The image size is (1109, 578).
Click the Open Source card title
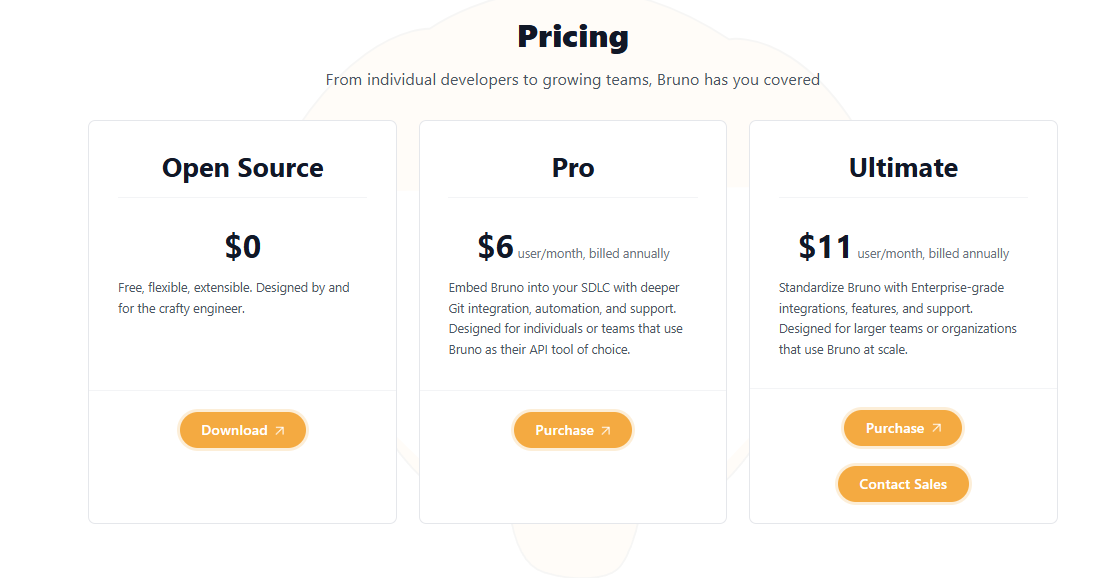pos(243,168)
